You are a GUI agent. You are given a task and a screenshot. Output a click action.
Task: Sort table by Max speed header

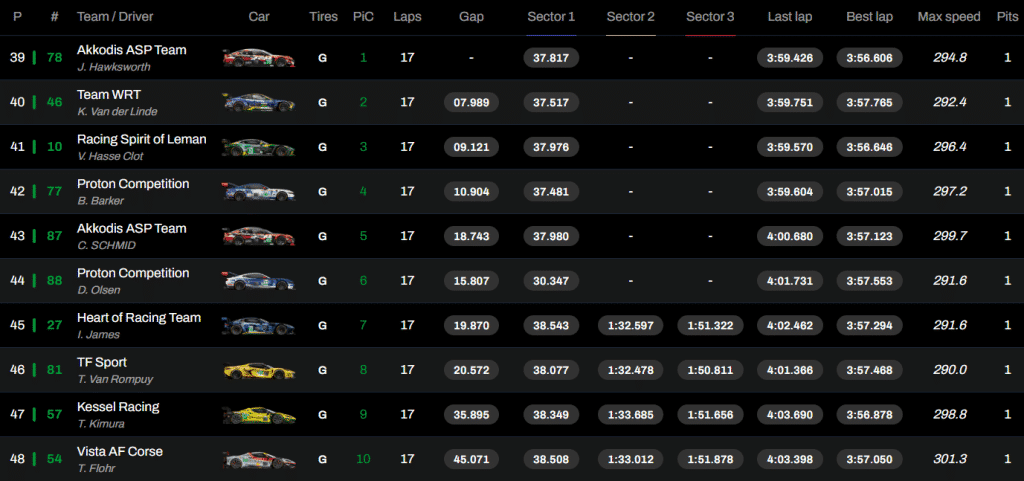click(949, 17)
